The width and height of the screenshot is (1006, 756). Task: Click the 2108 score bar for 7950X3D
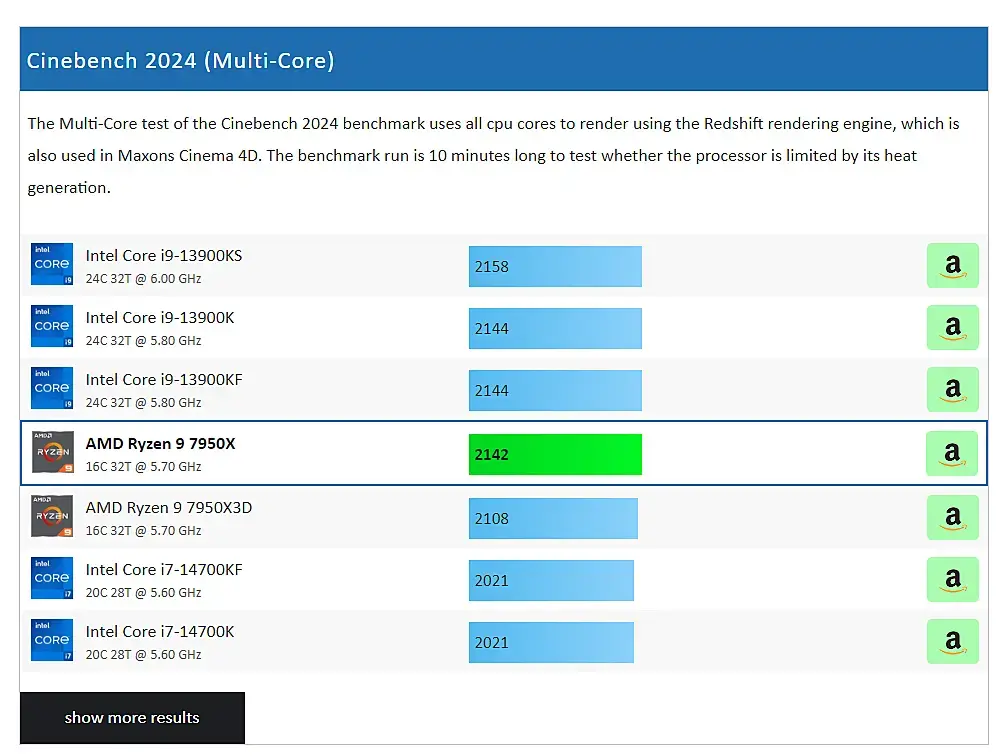[x=553, y=519]
